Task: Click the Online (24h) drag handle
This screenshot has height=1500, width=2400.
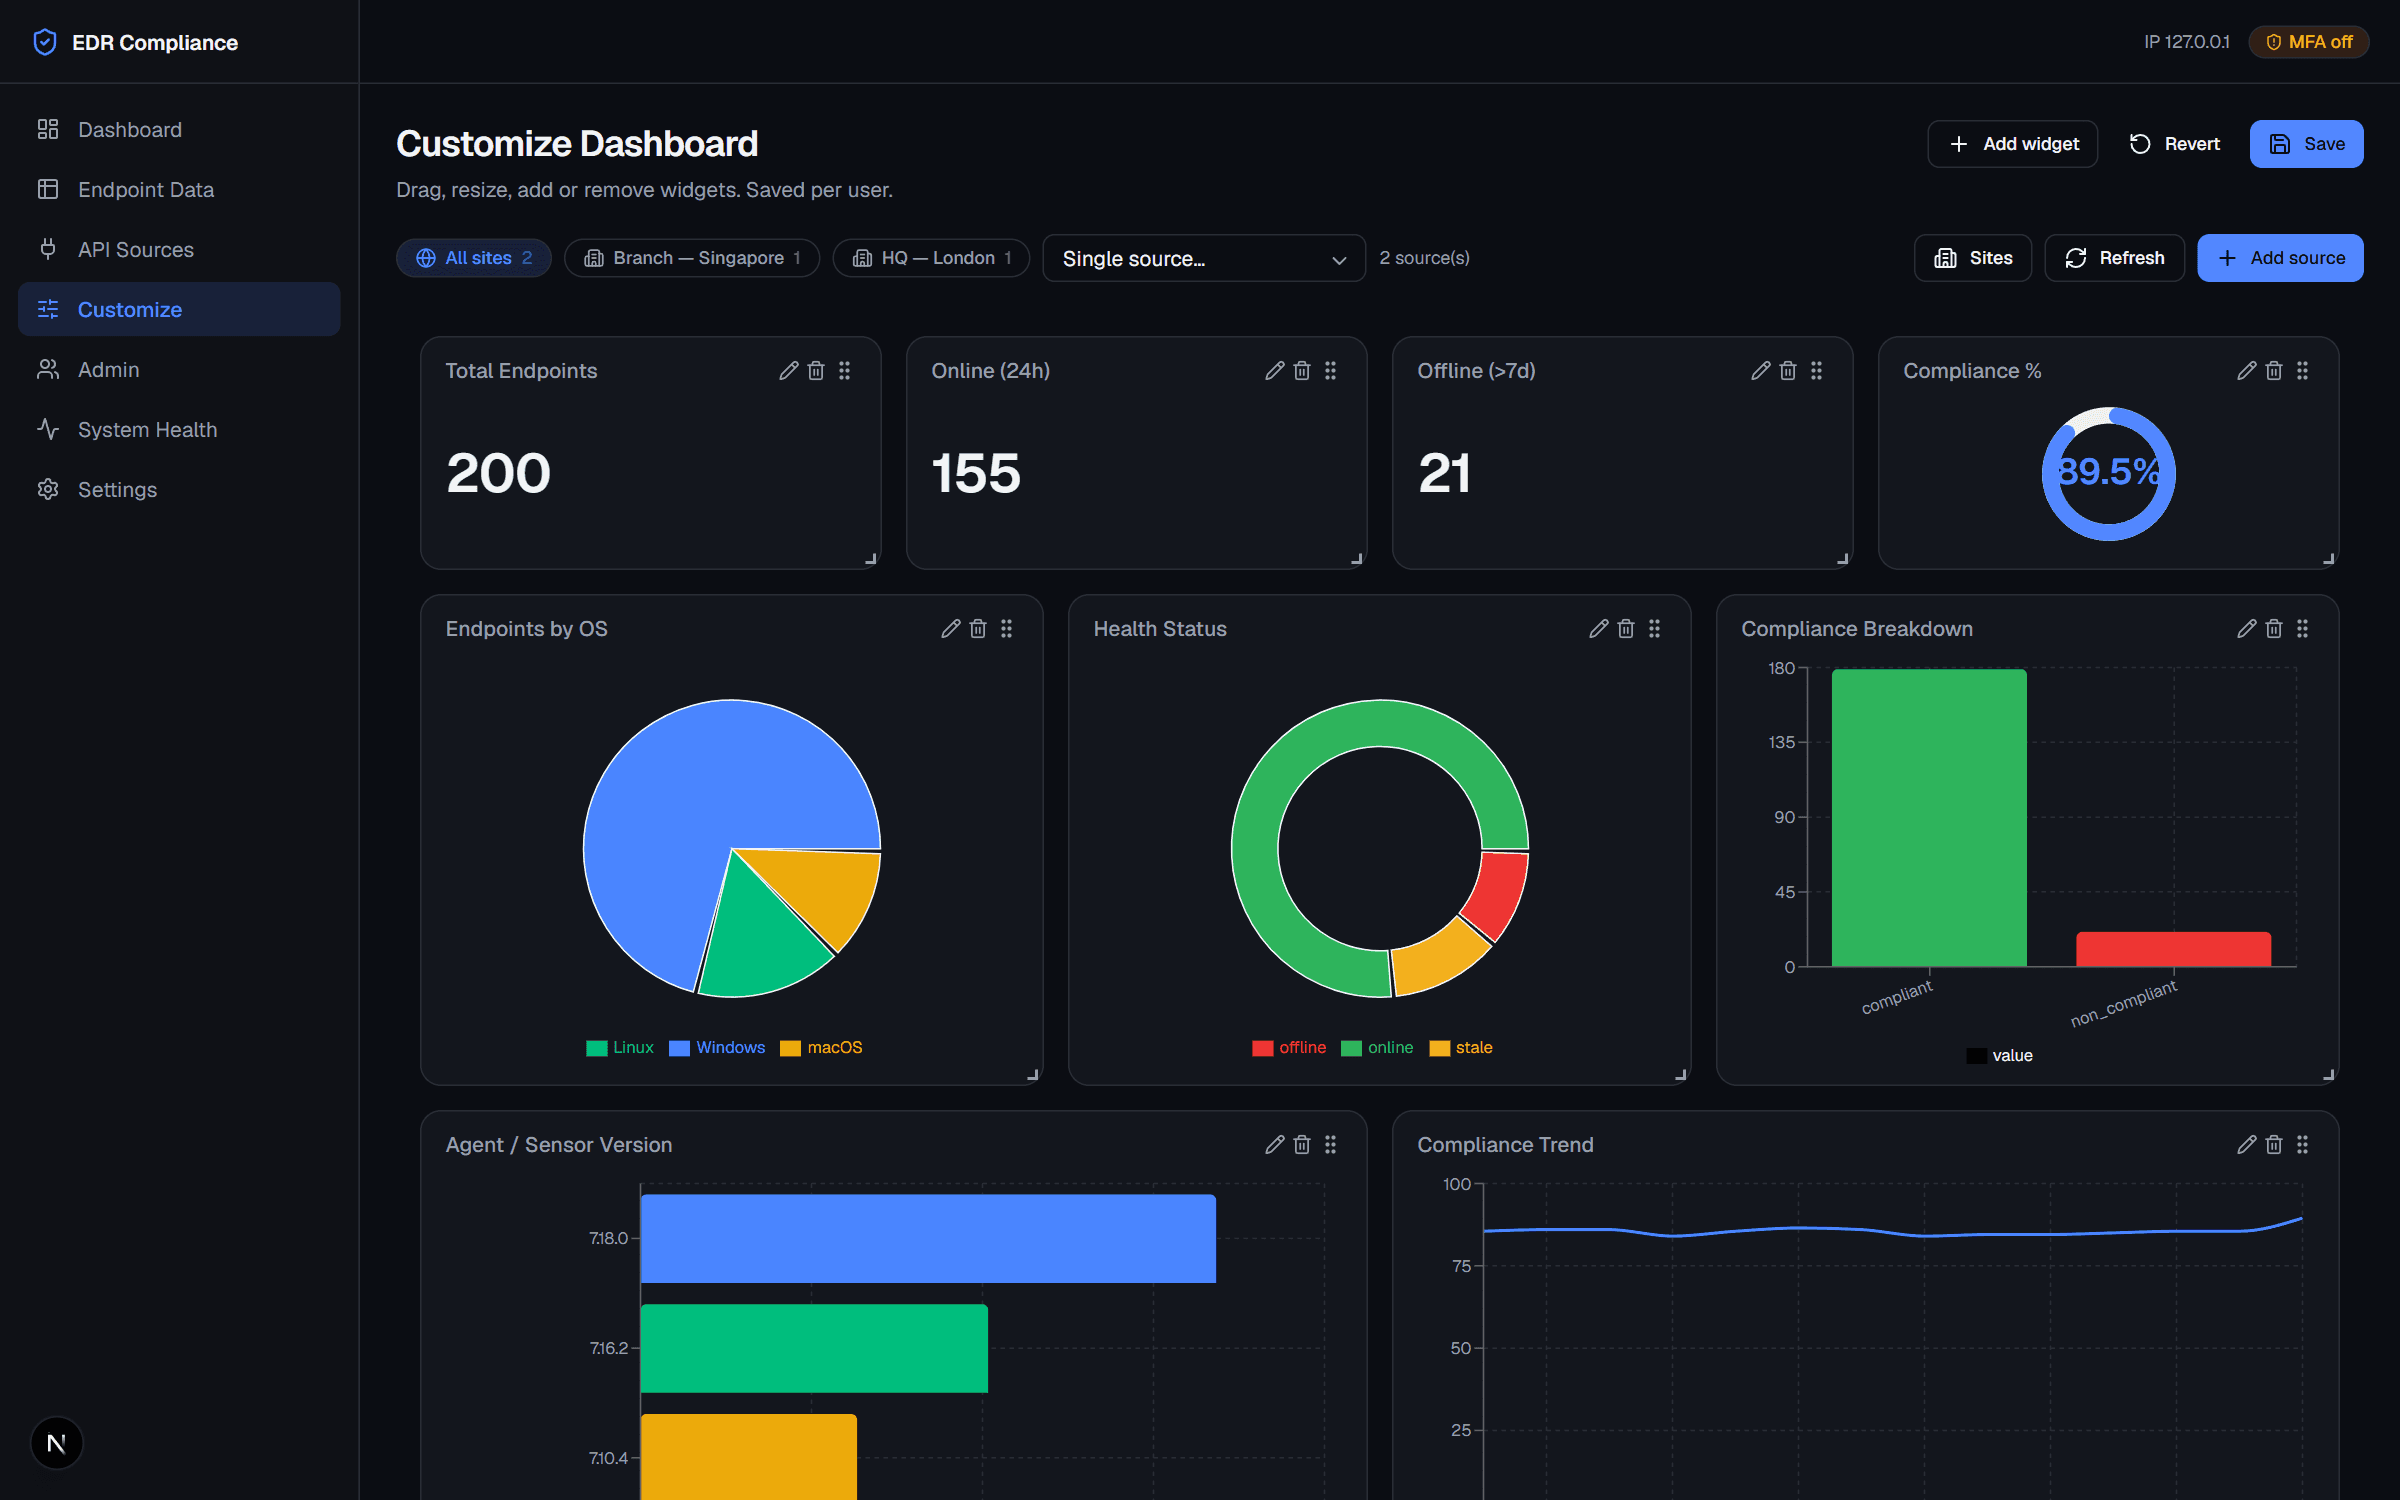Action: click(1331, 371)
